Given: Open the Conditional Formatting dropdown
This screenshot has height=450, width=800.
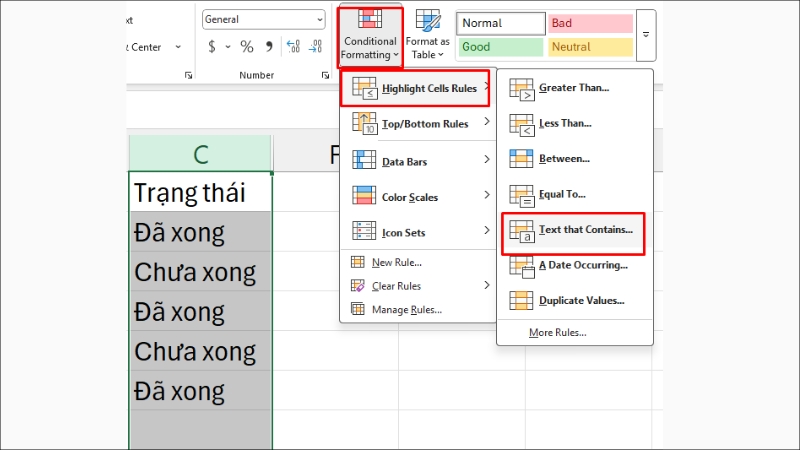Looking at the screenshot, I should tap(370, 37).
